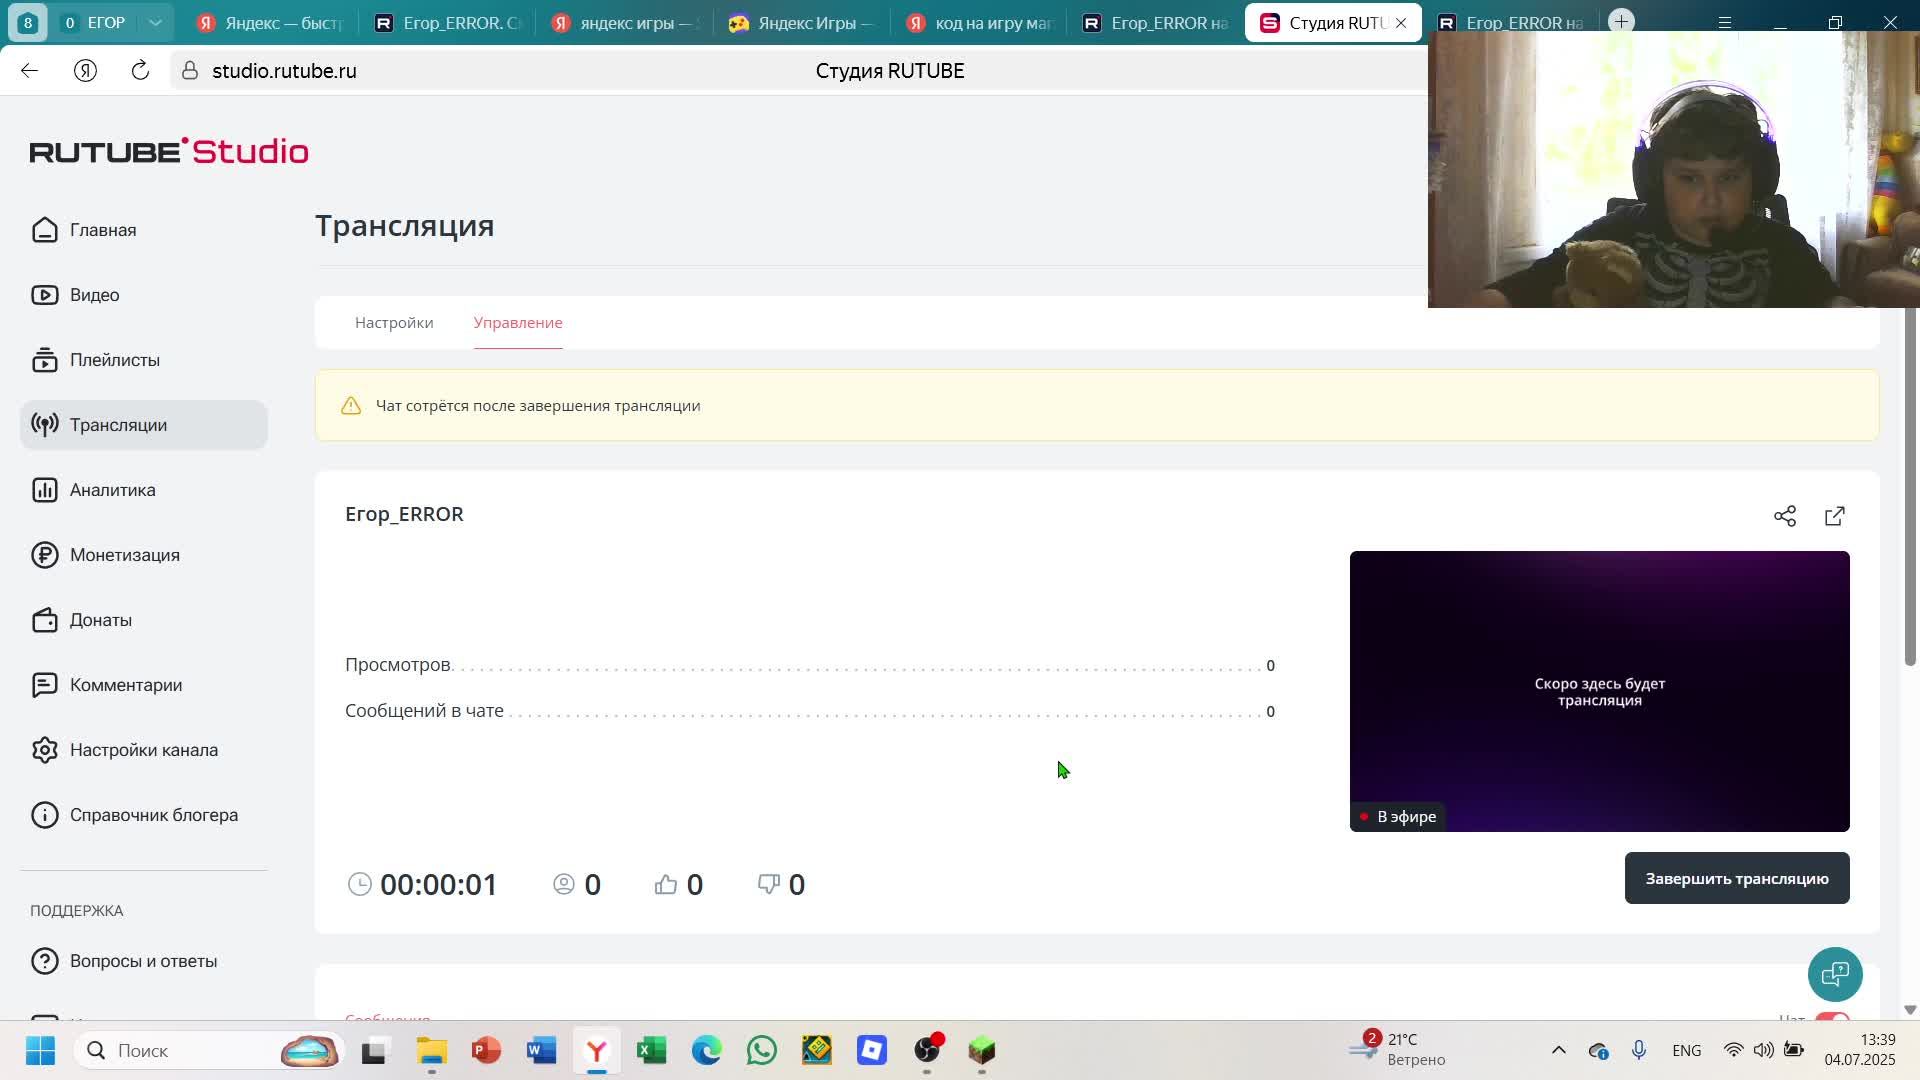Viewport: 1920px width, 1080px height.
Task: Click the studio.rutube.ru address bar
Action: pyautogui.click(x=284, y=71)
